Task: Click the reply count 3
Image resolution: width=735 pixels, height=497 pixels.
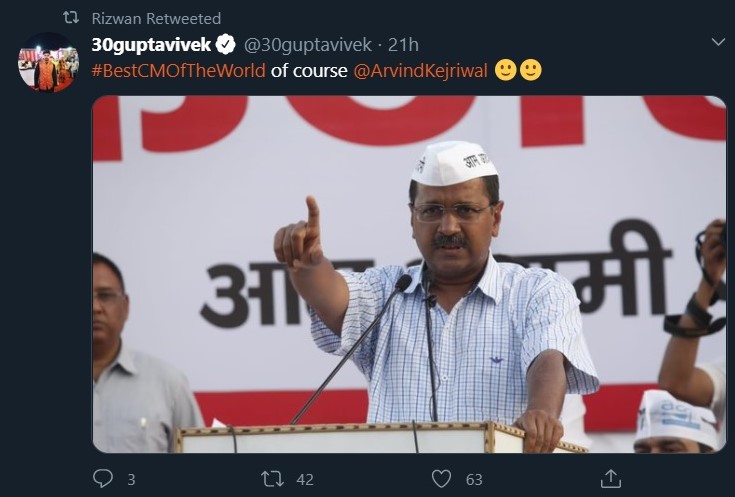Action: click(x=130, y=480)
